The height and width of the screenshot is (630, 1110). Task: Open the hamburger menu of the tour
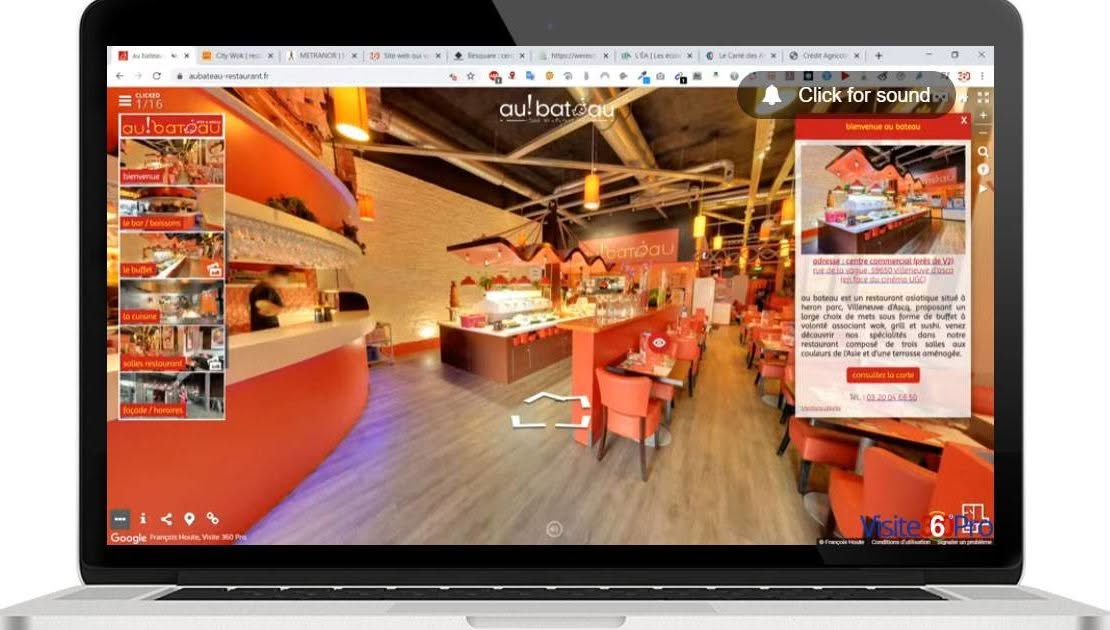click(125, 101)
